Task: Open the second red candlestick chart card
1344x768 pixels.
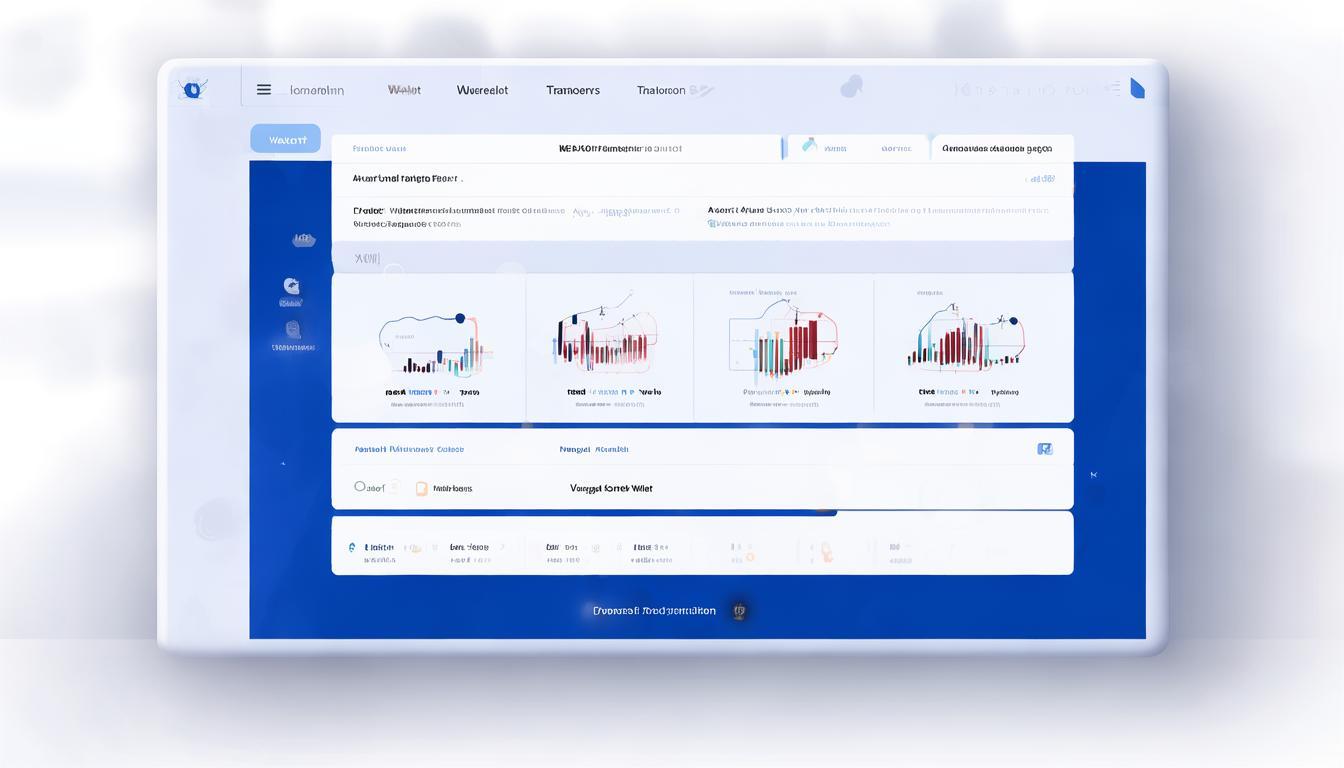Action: point(609,346)
